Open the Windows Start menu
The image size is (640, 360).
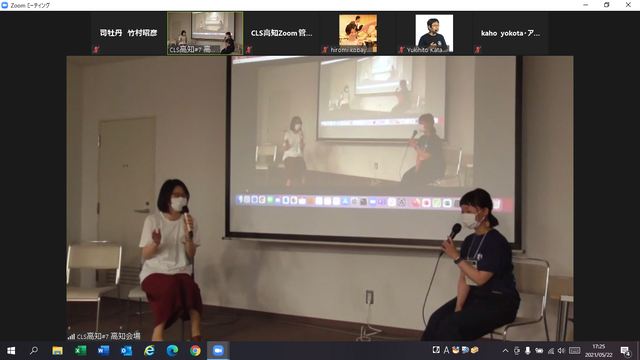click(x=11, y=351)
